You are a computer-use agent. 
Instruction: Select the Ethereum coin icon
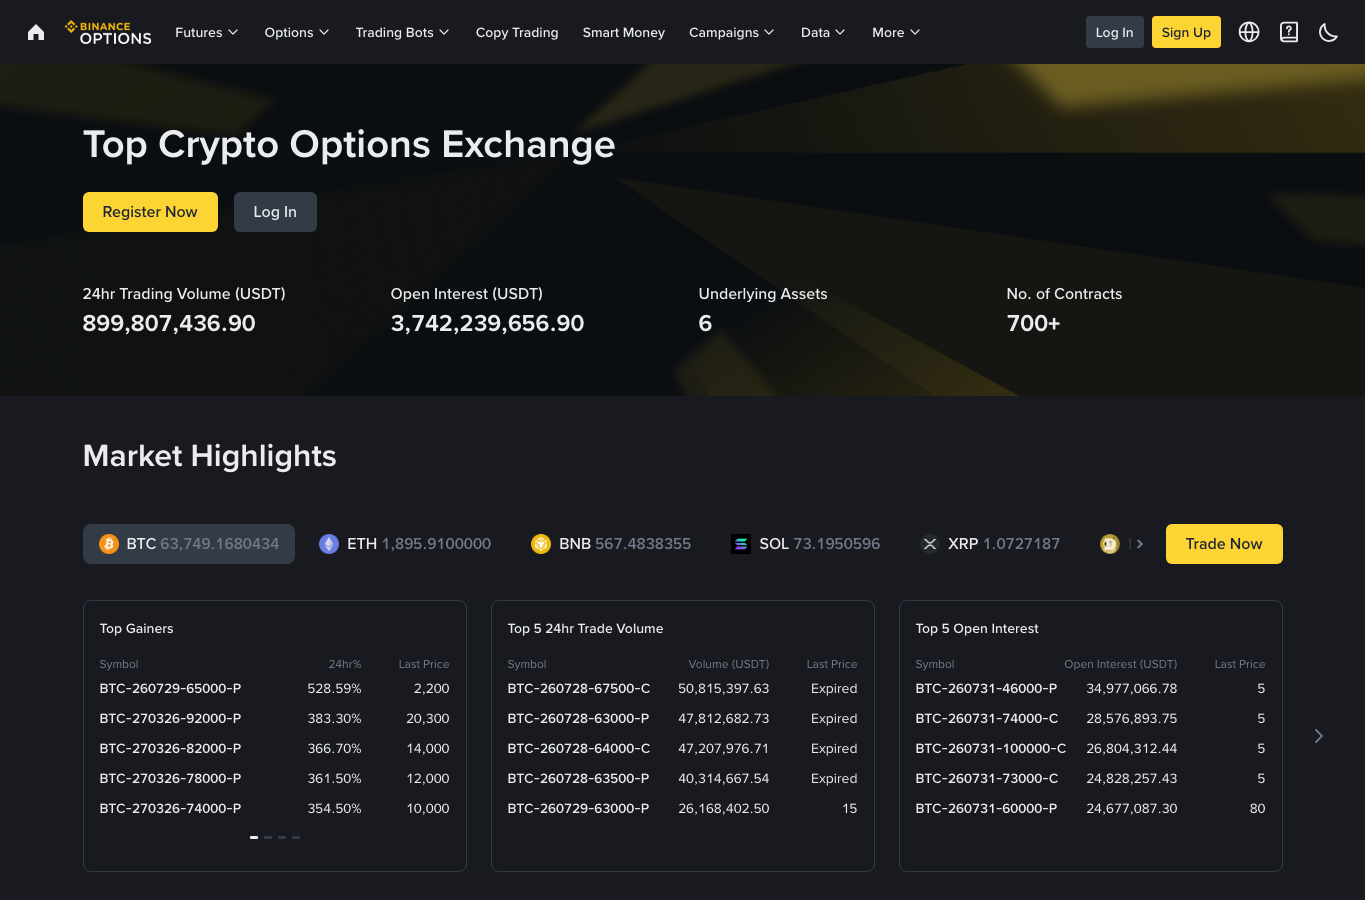[x=329, y=544]
